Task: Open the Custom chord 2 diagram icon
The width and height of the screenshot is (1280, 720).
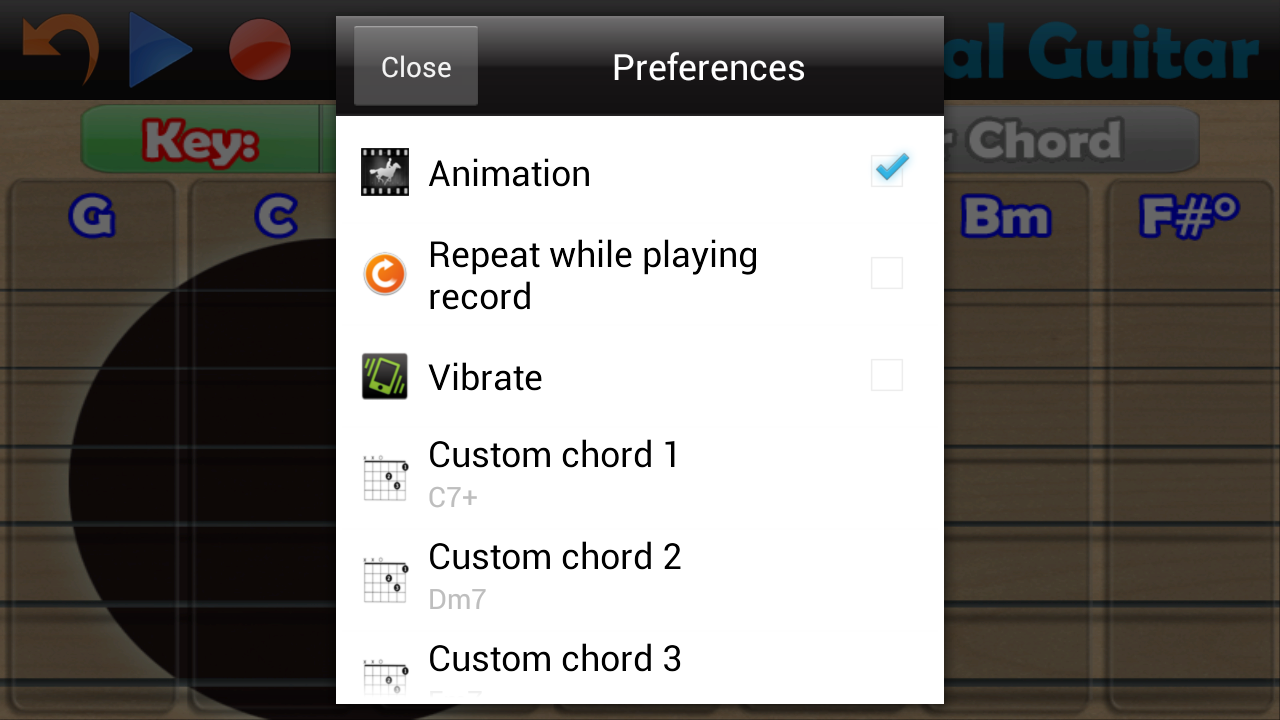Action: pyautogui.click(x=385, y=579)
